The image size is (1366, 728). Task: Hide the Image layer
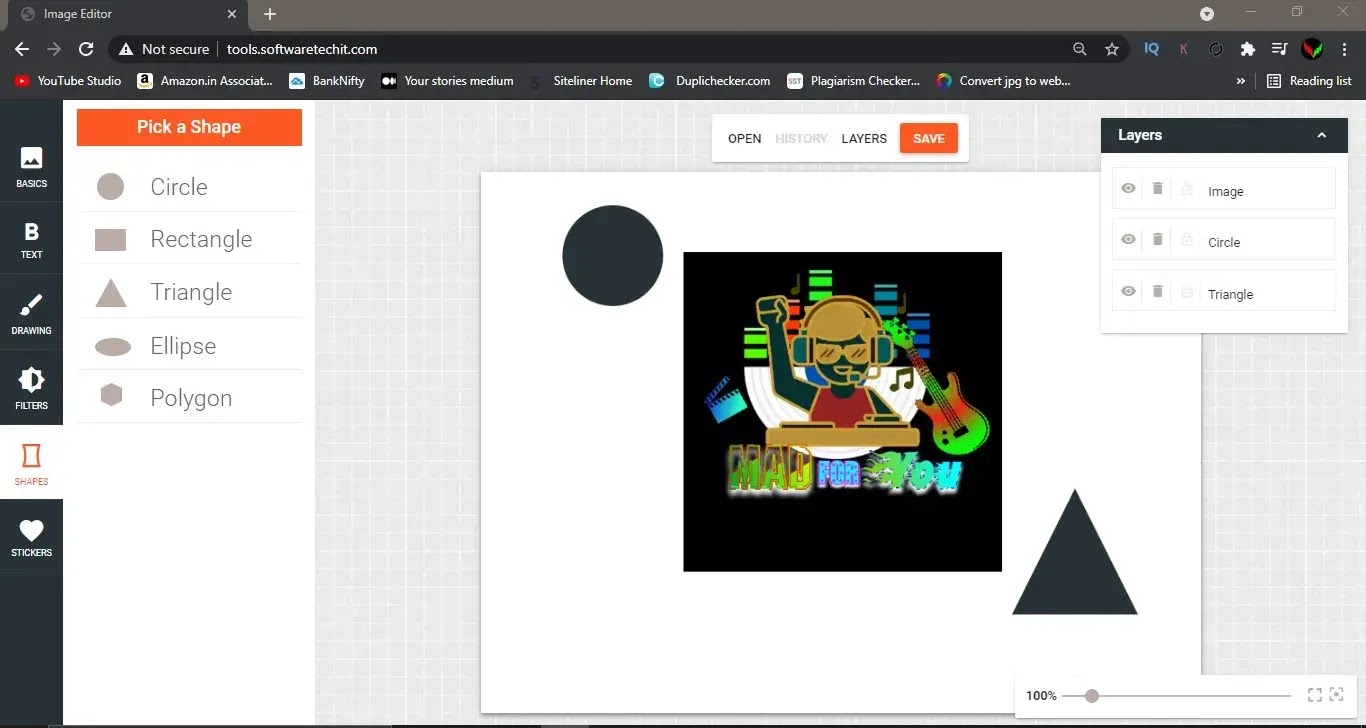click(x=1128, y=188)
